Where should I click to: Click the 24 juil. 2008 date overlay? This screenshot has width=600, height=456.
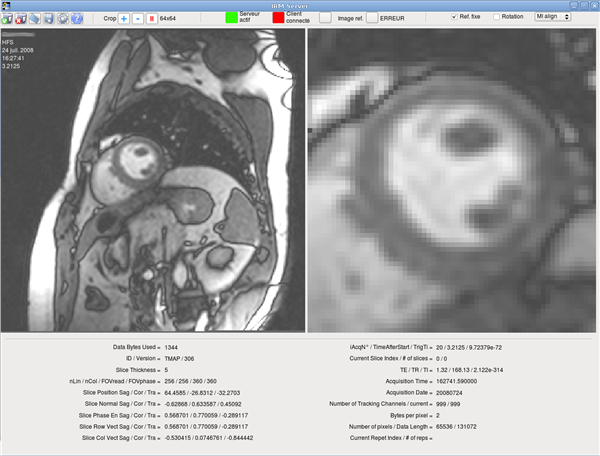(x=18, y=50)
